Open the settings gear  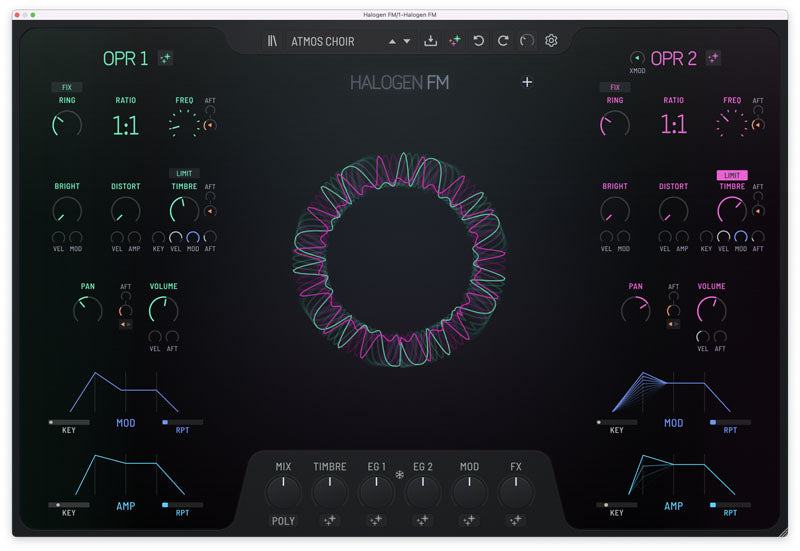[551, 40]
